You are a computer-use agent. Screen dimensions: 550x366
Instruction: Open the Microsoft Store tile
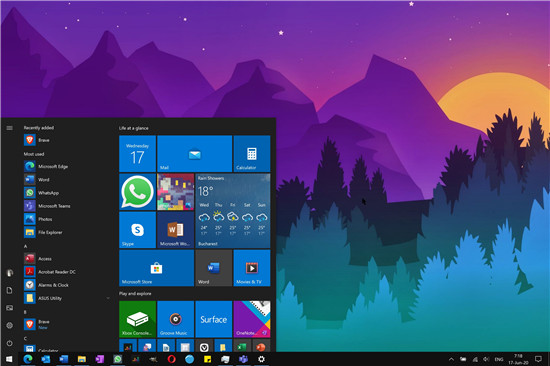(156, 268)
